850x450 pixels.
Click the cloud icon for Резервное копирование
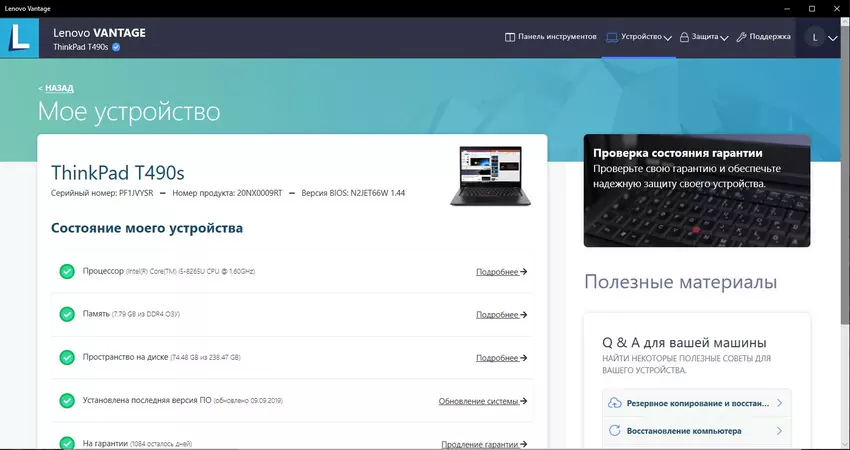tap(613, 403)
